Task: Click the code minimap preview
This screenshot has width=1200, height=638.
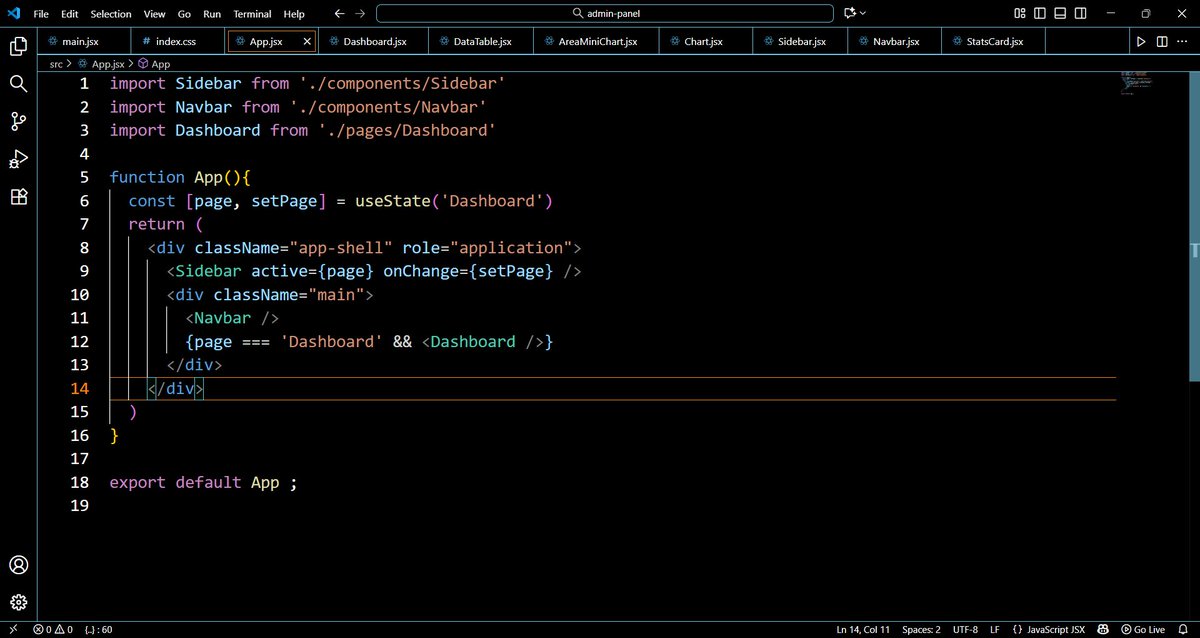Action: (x=1135, y=82)
